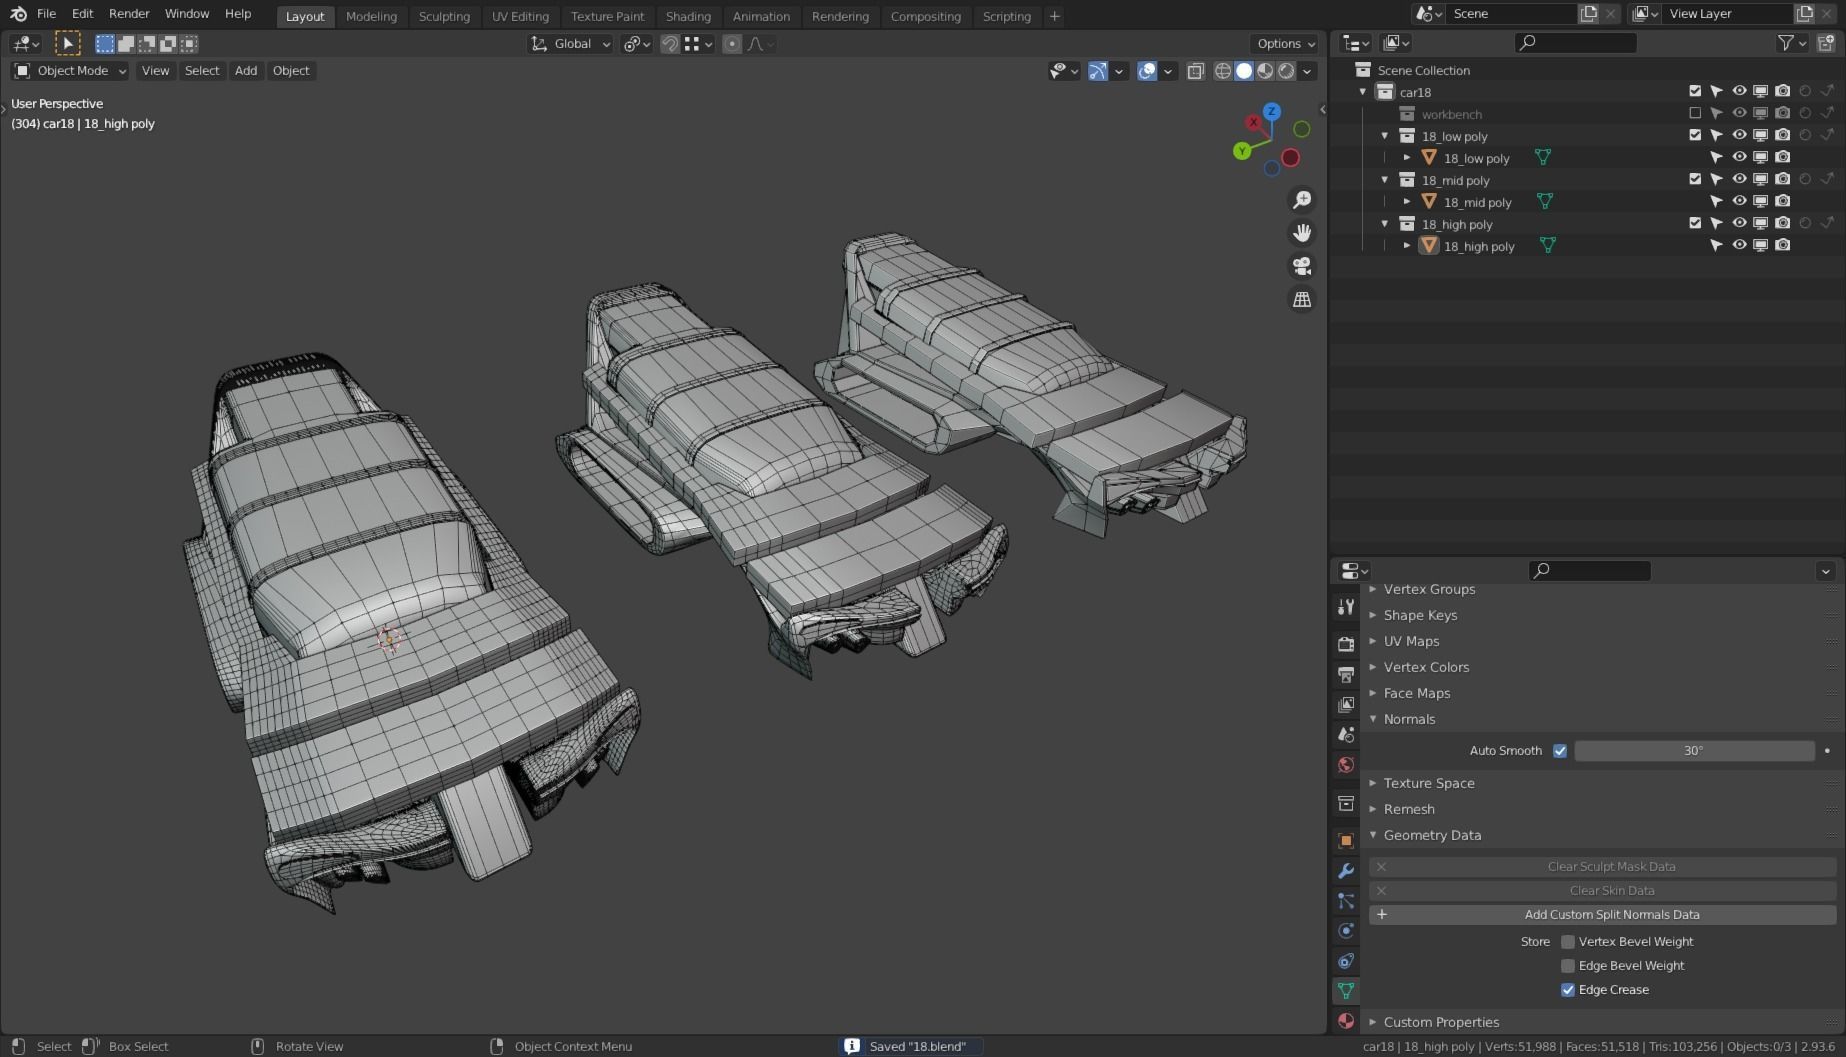Switch to the Sculpting workspace tab

[x=444, y=16]
